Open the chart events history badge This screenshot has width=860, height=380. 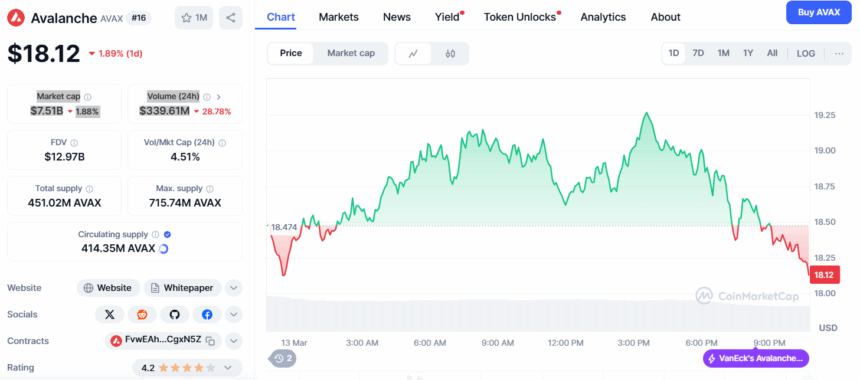[282, 359]
